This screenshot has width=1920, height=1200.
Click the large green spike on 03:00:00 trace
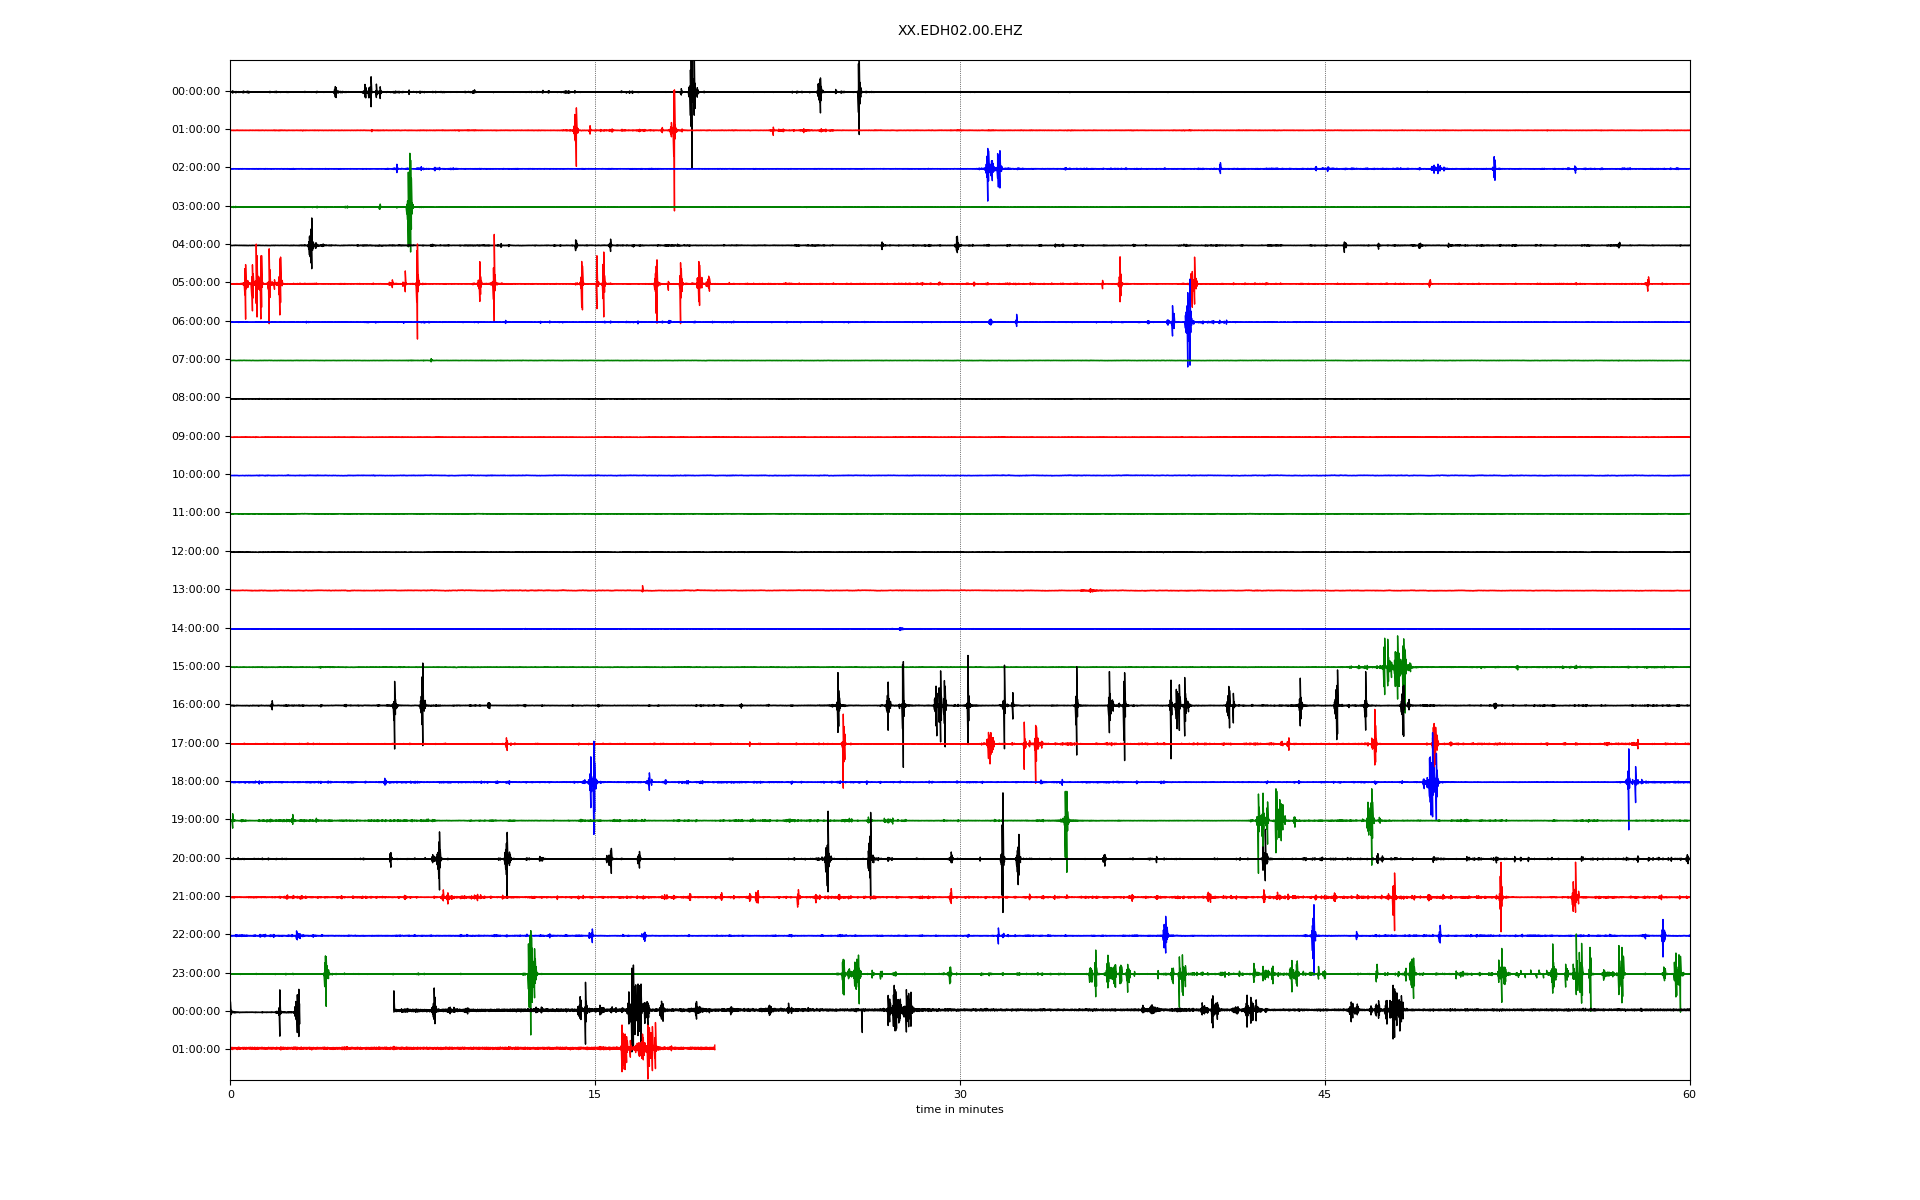[x=409, y=205]
